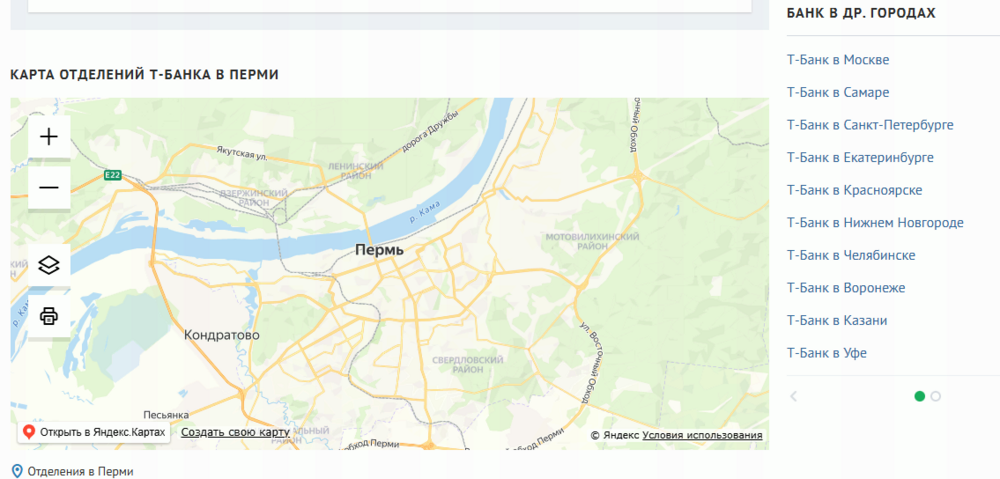Zoom in the map with plus button

tap(49, 136)
